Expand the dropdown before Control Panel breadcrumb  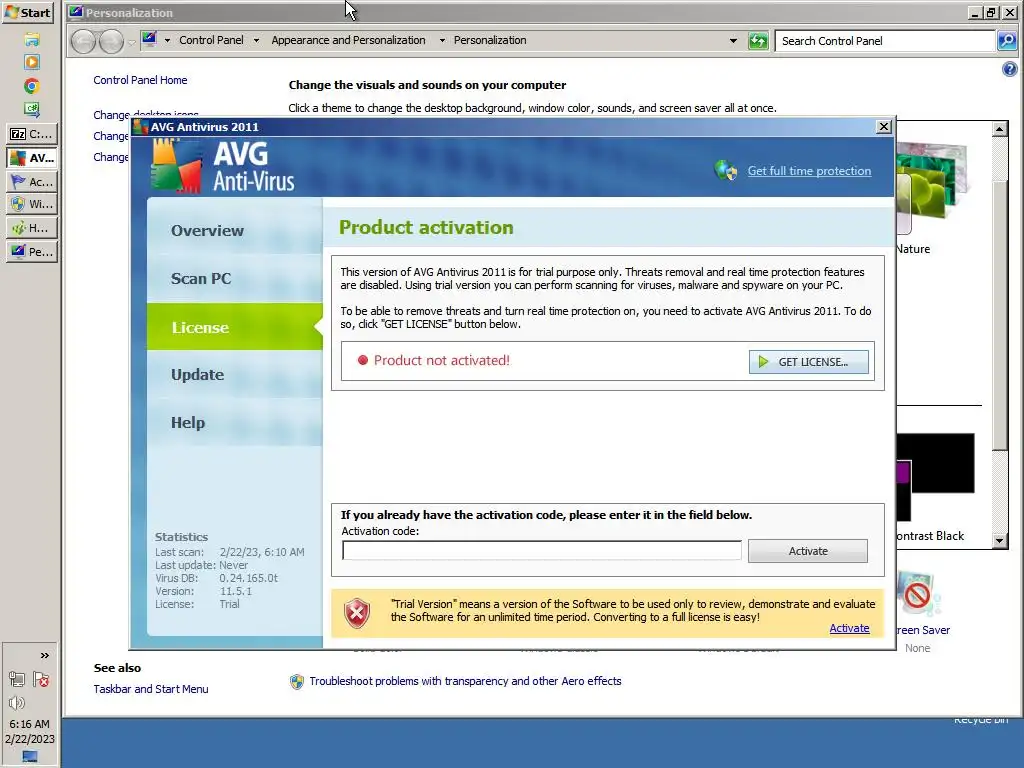pos(167,40)
